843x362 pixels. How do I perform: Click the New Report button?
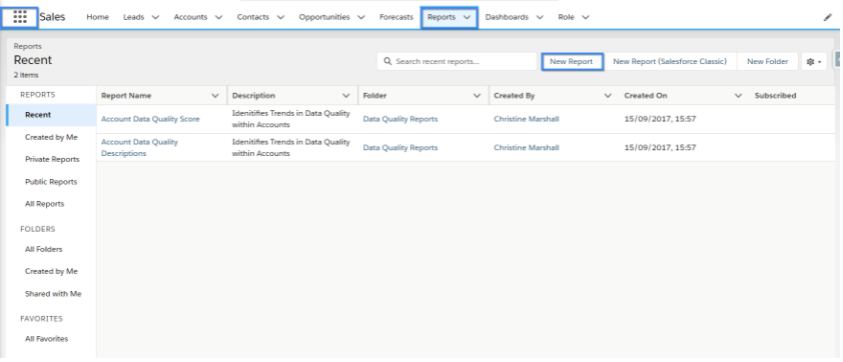571,62
